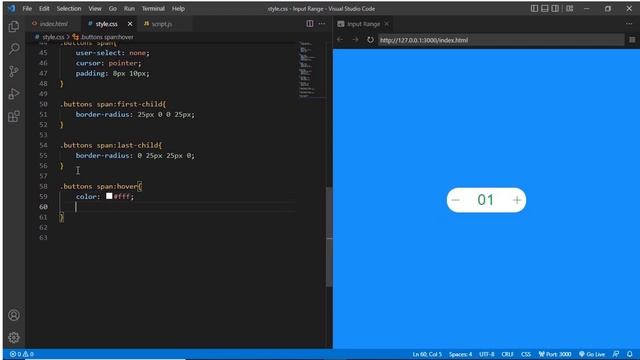640x360 pixels.
Task: Click Go Live in status bar
Action: click(x=592, y=354)
